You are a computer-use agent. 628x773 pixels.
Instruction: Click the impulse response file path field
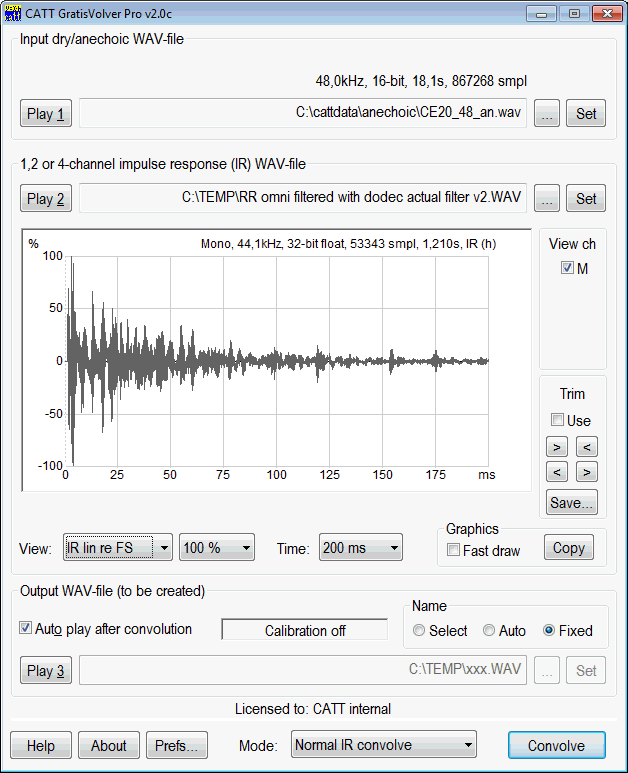pos(302,198)
